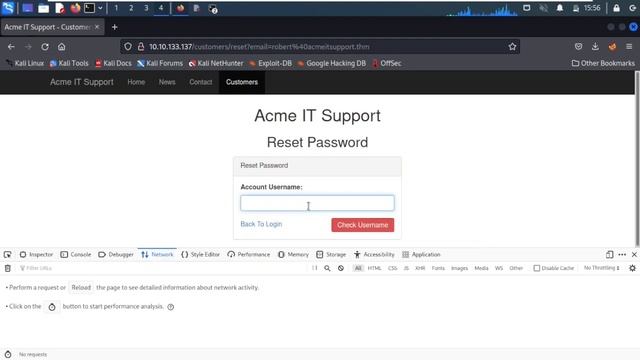This screenshot has height=360, width=640.
Task: Switch to the Accessibility devtools tab
Action: (374, 254)
